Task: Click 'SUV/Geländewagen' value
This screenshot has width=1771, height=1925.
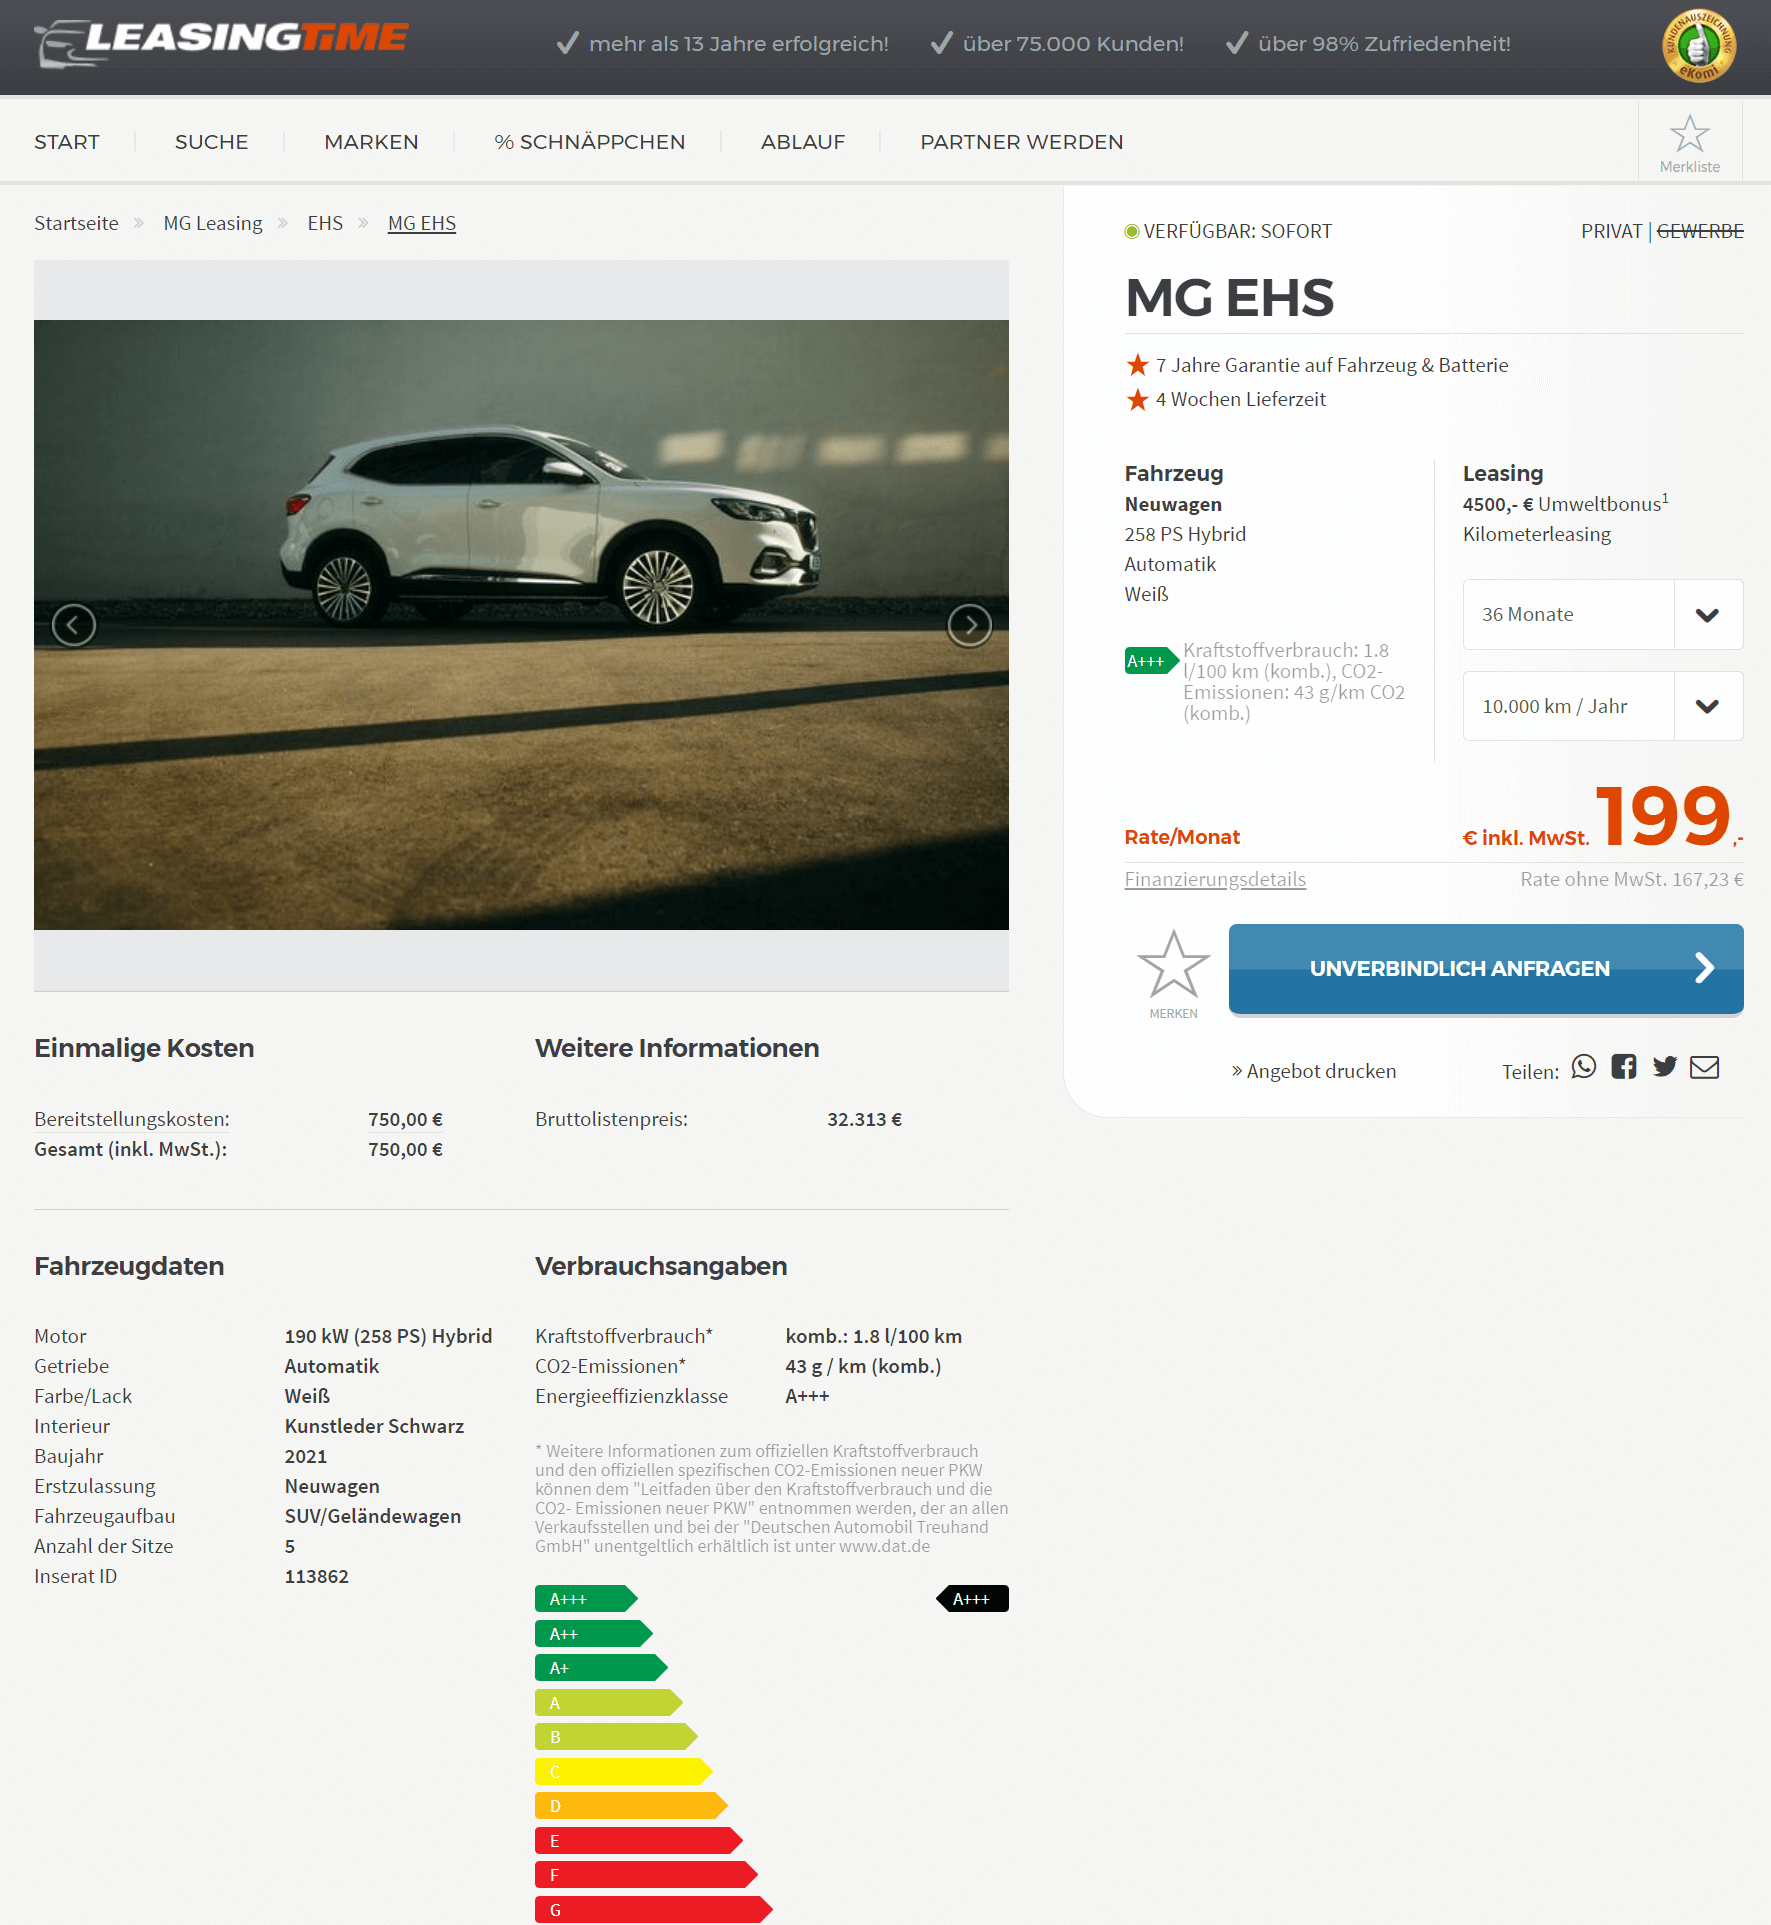Action: coord(373,1516)
